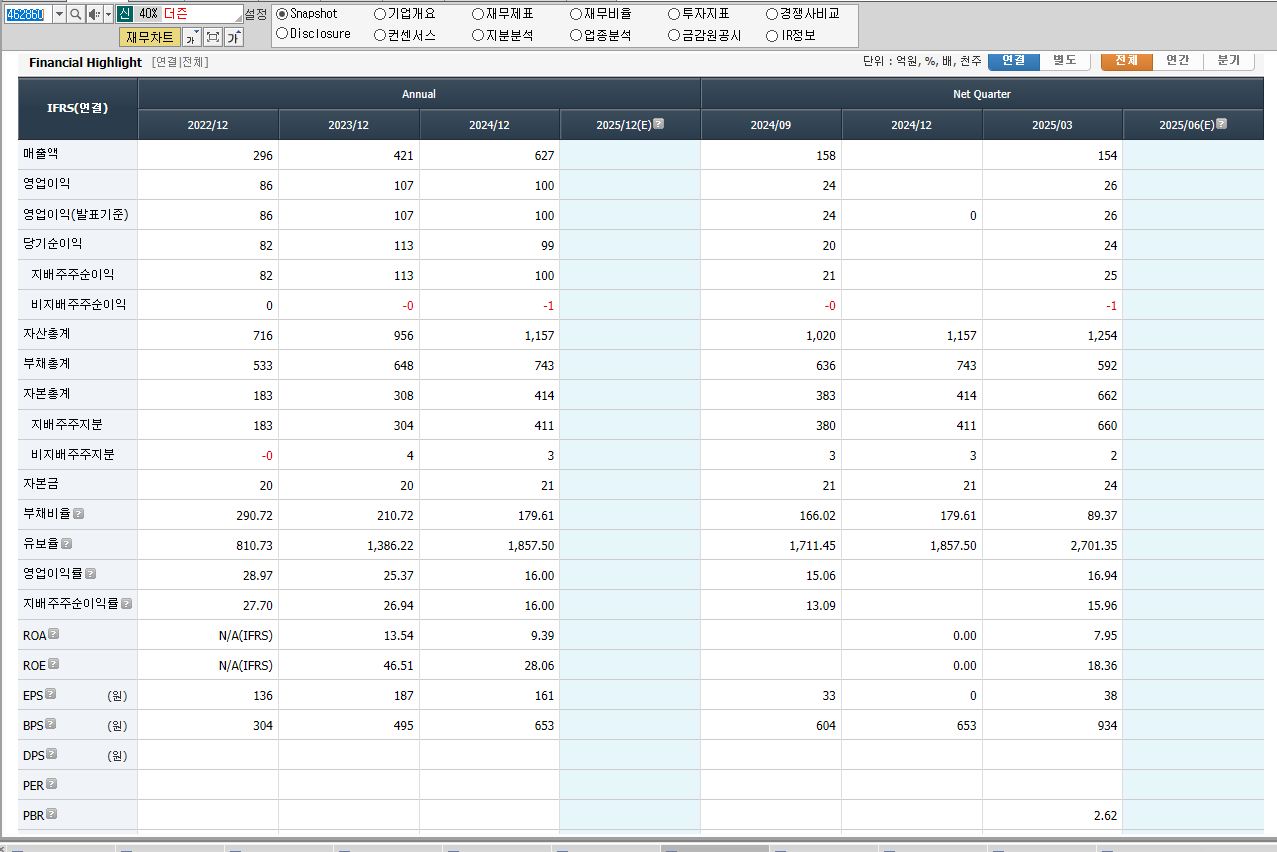Click the IFRS(연결) header cell
Viewport: 1277px width, 852px height.
pos(77,108)
